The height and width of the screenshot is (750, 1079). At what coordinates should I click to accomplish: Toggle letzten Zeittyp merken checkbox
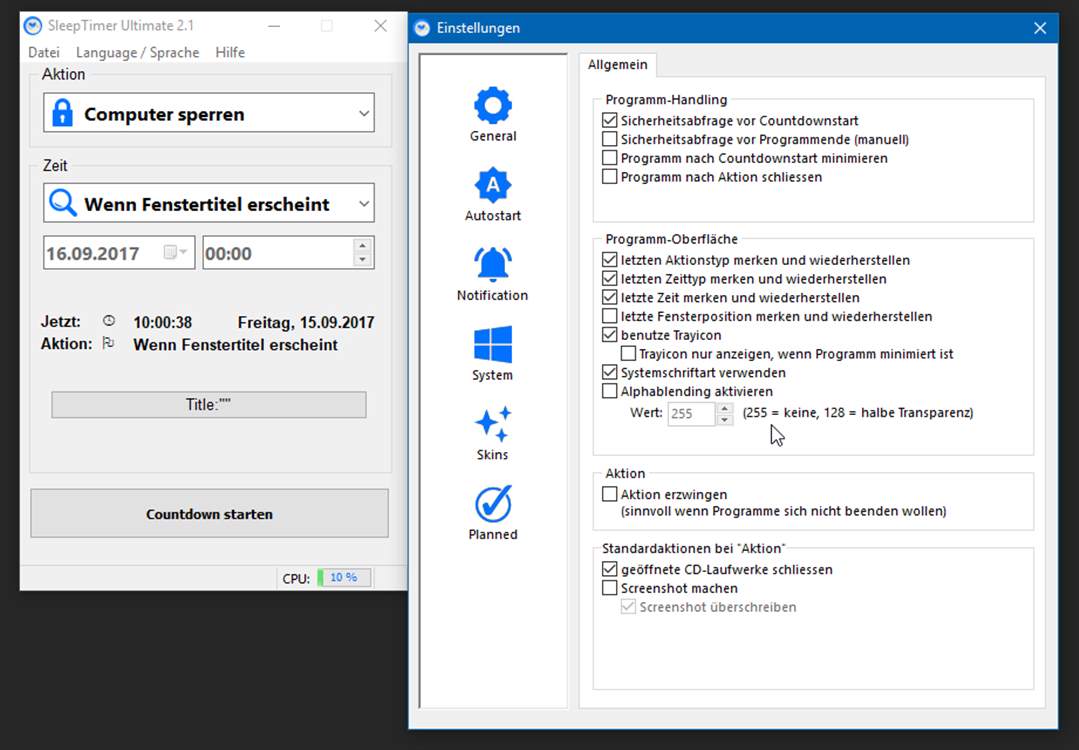coord(609,278)
